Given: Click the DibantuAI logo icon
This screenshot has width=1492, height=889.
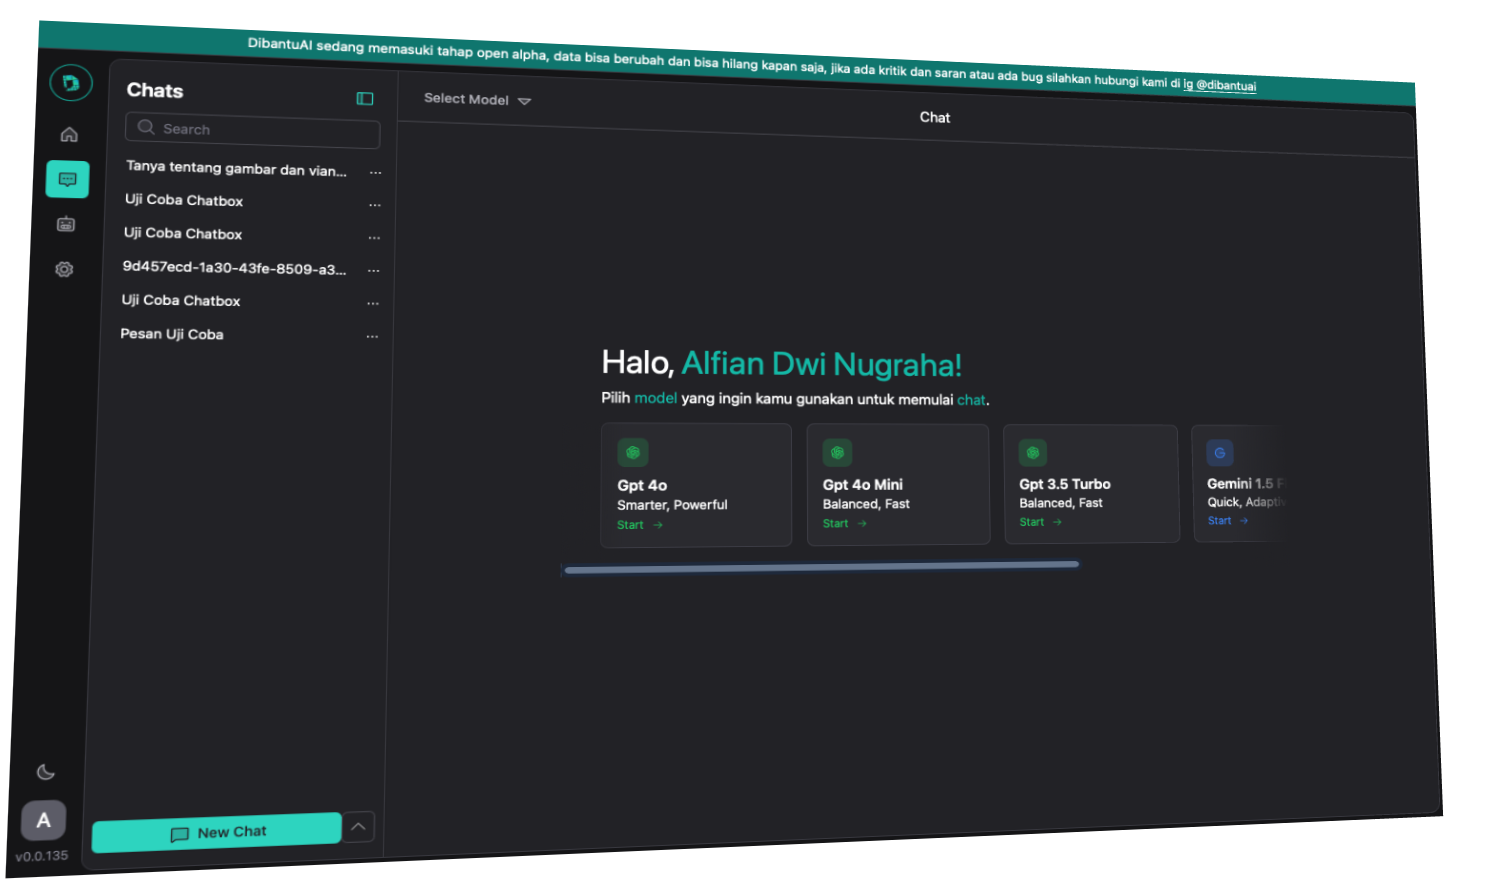Looking at the screenshot, I should pyautogui.click(x=71, y=83).
